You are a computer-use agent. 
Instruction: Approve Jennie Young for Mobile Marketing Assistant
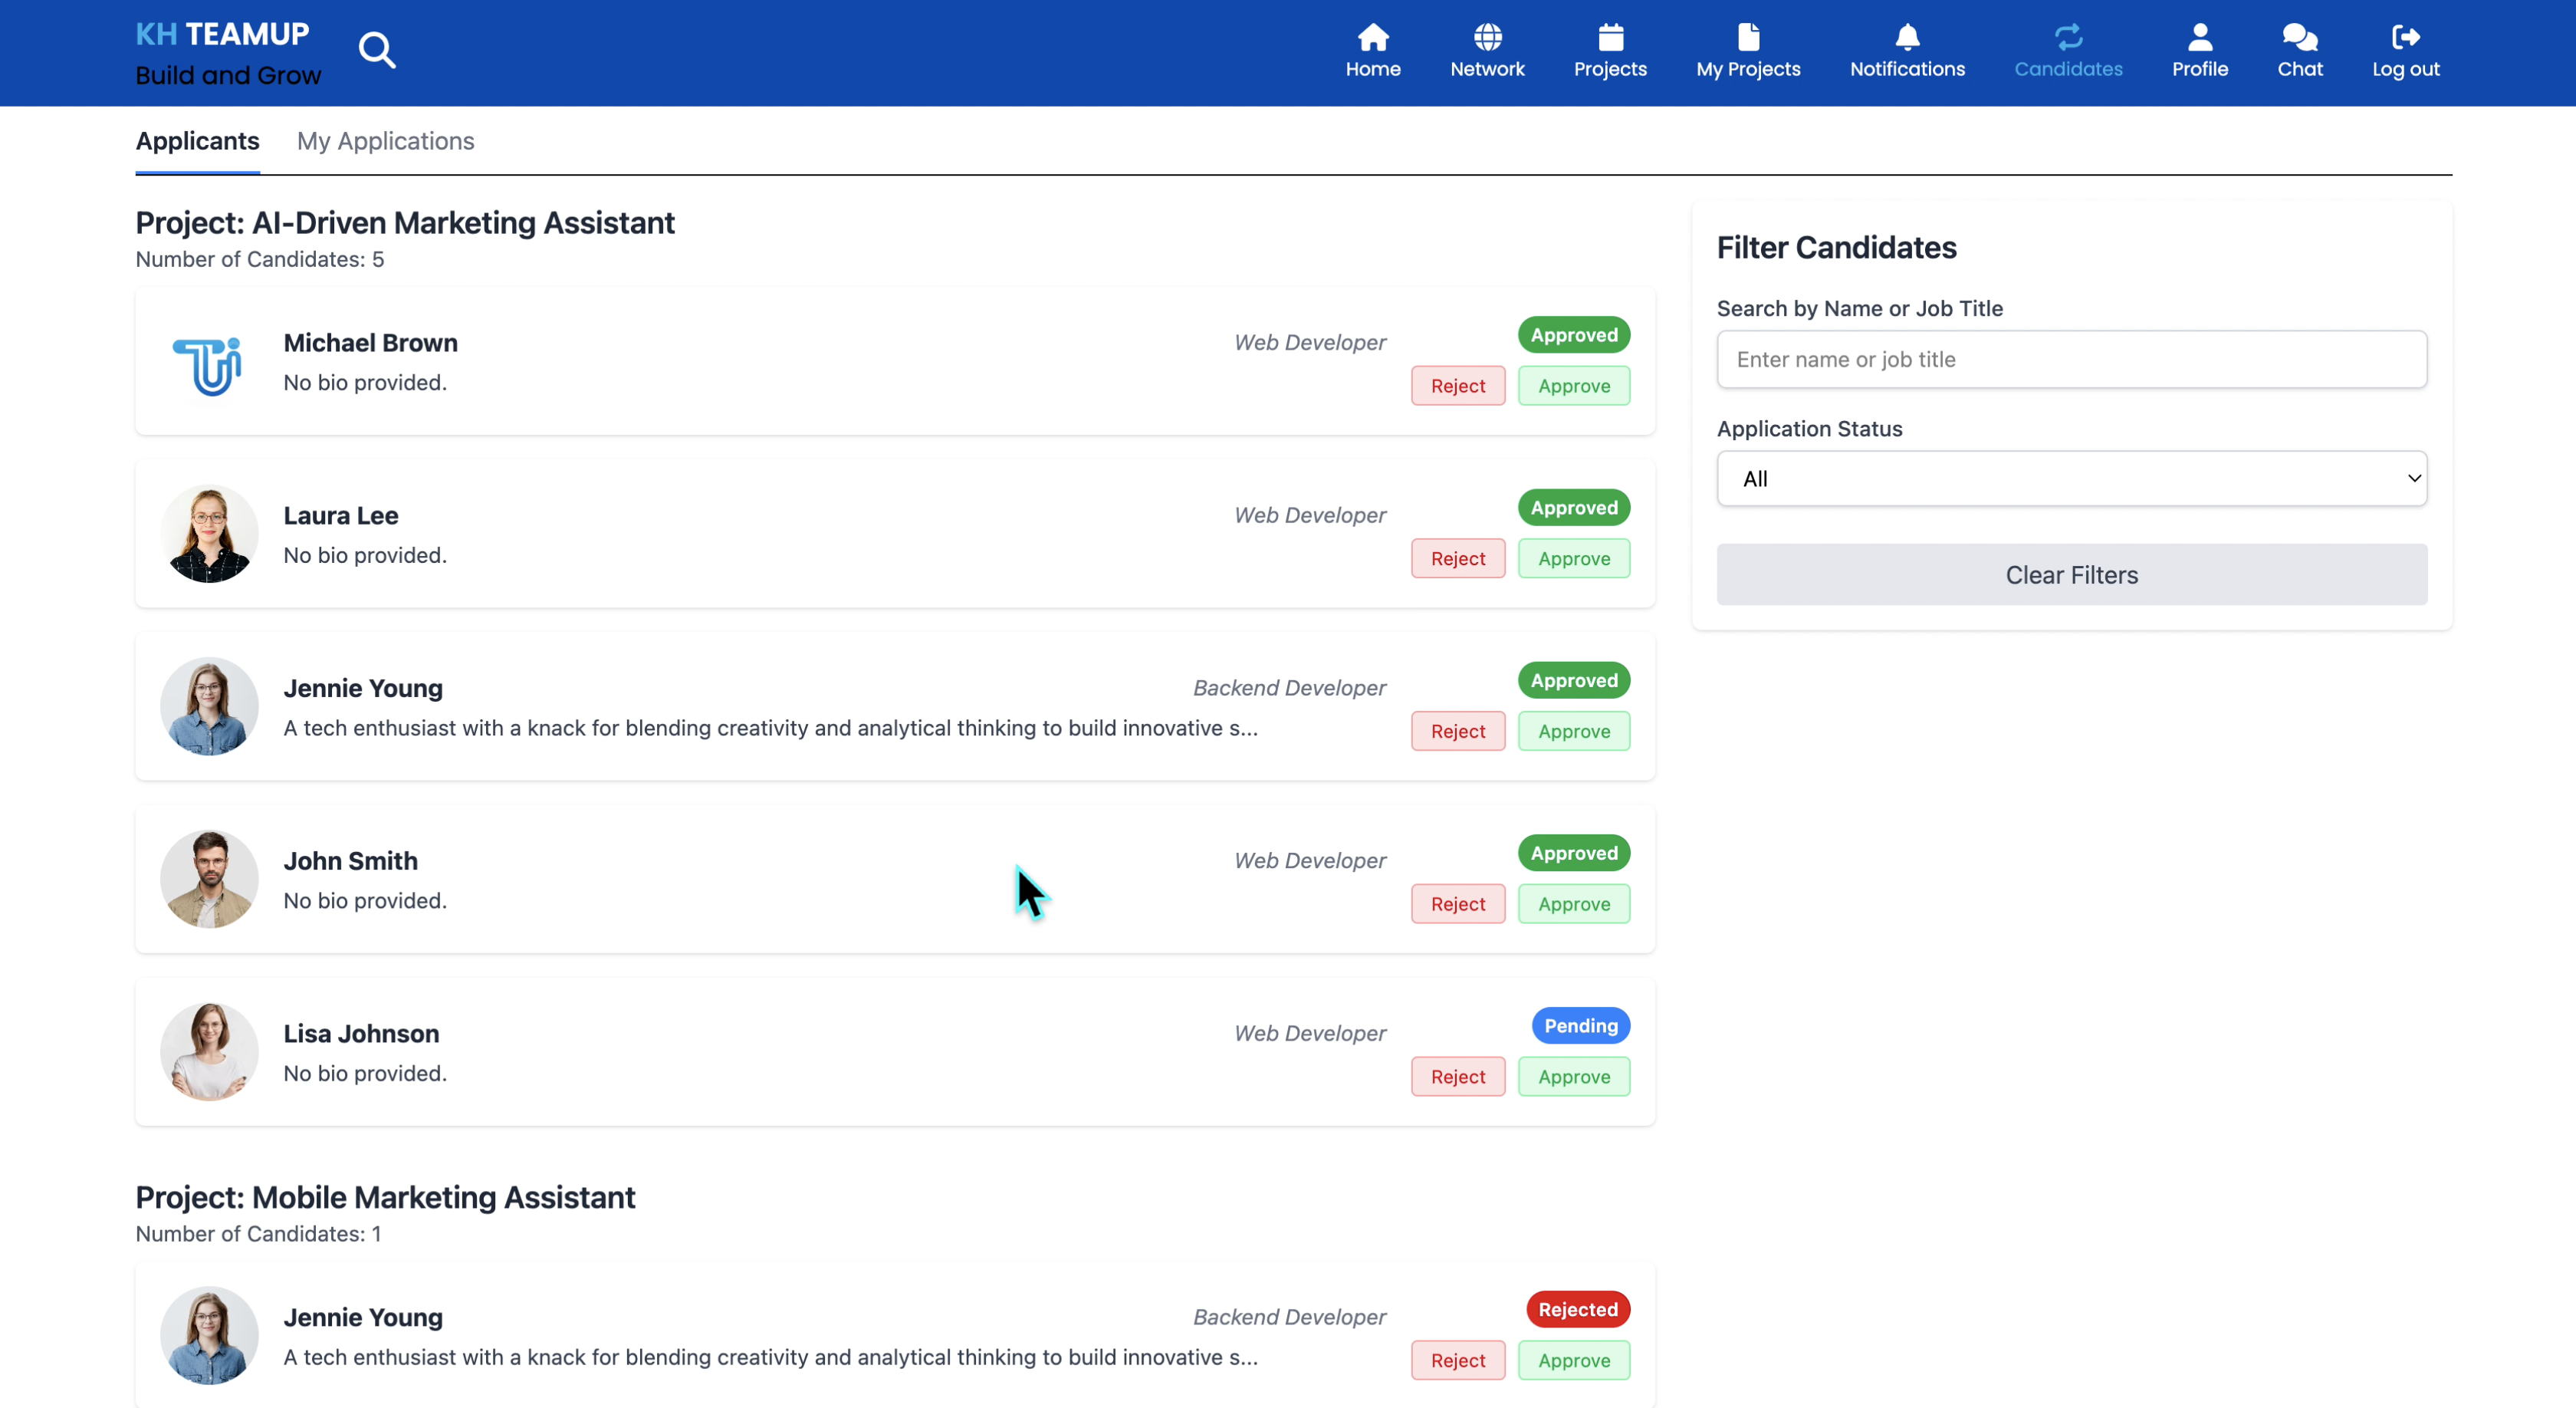coord(1573,1360)
